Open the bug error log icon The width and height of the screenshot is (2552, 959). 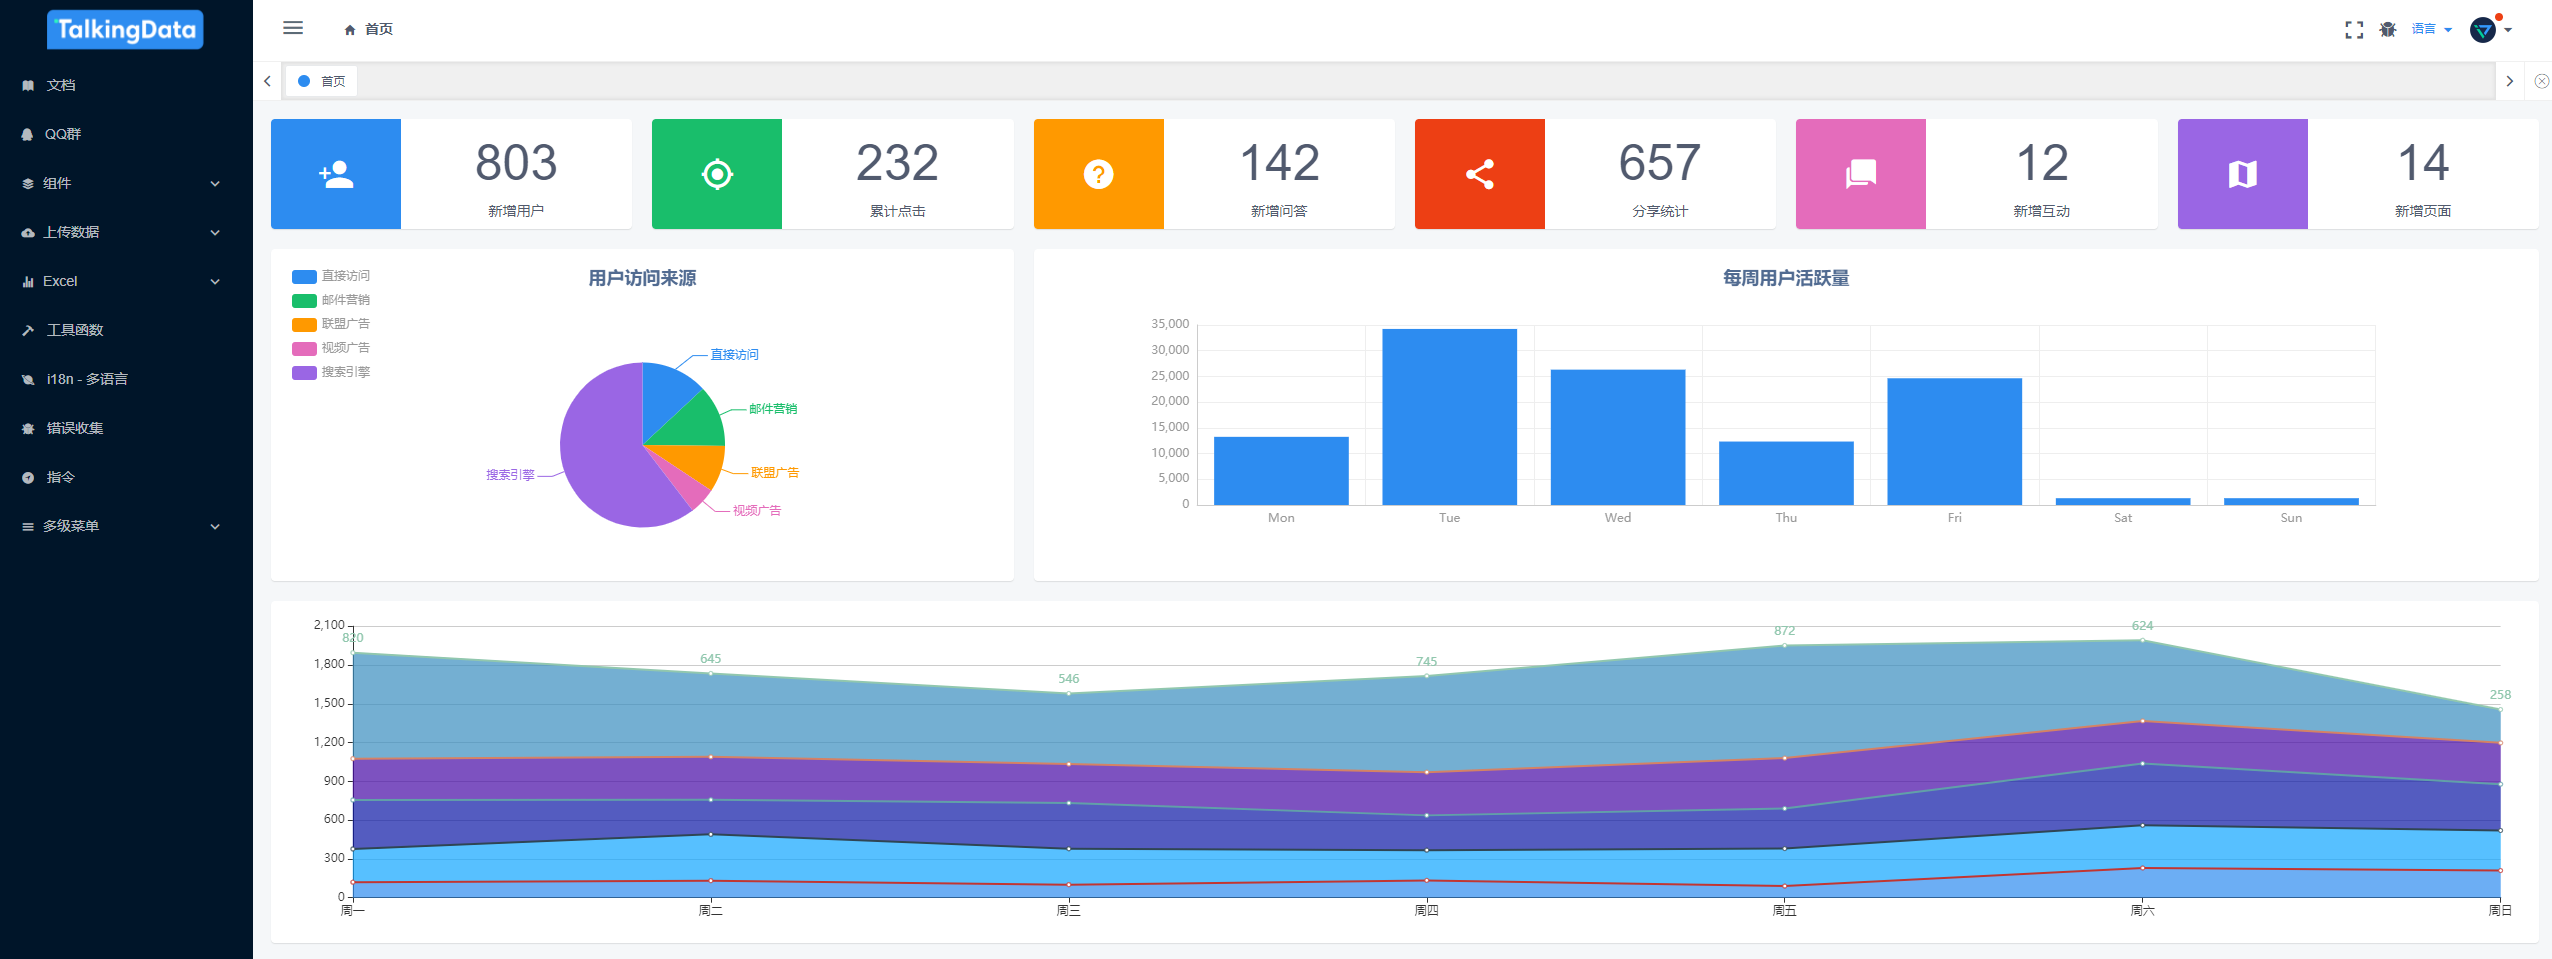click(x=2388, y=30)
